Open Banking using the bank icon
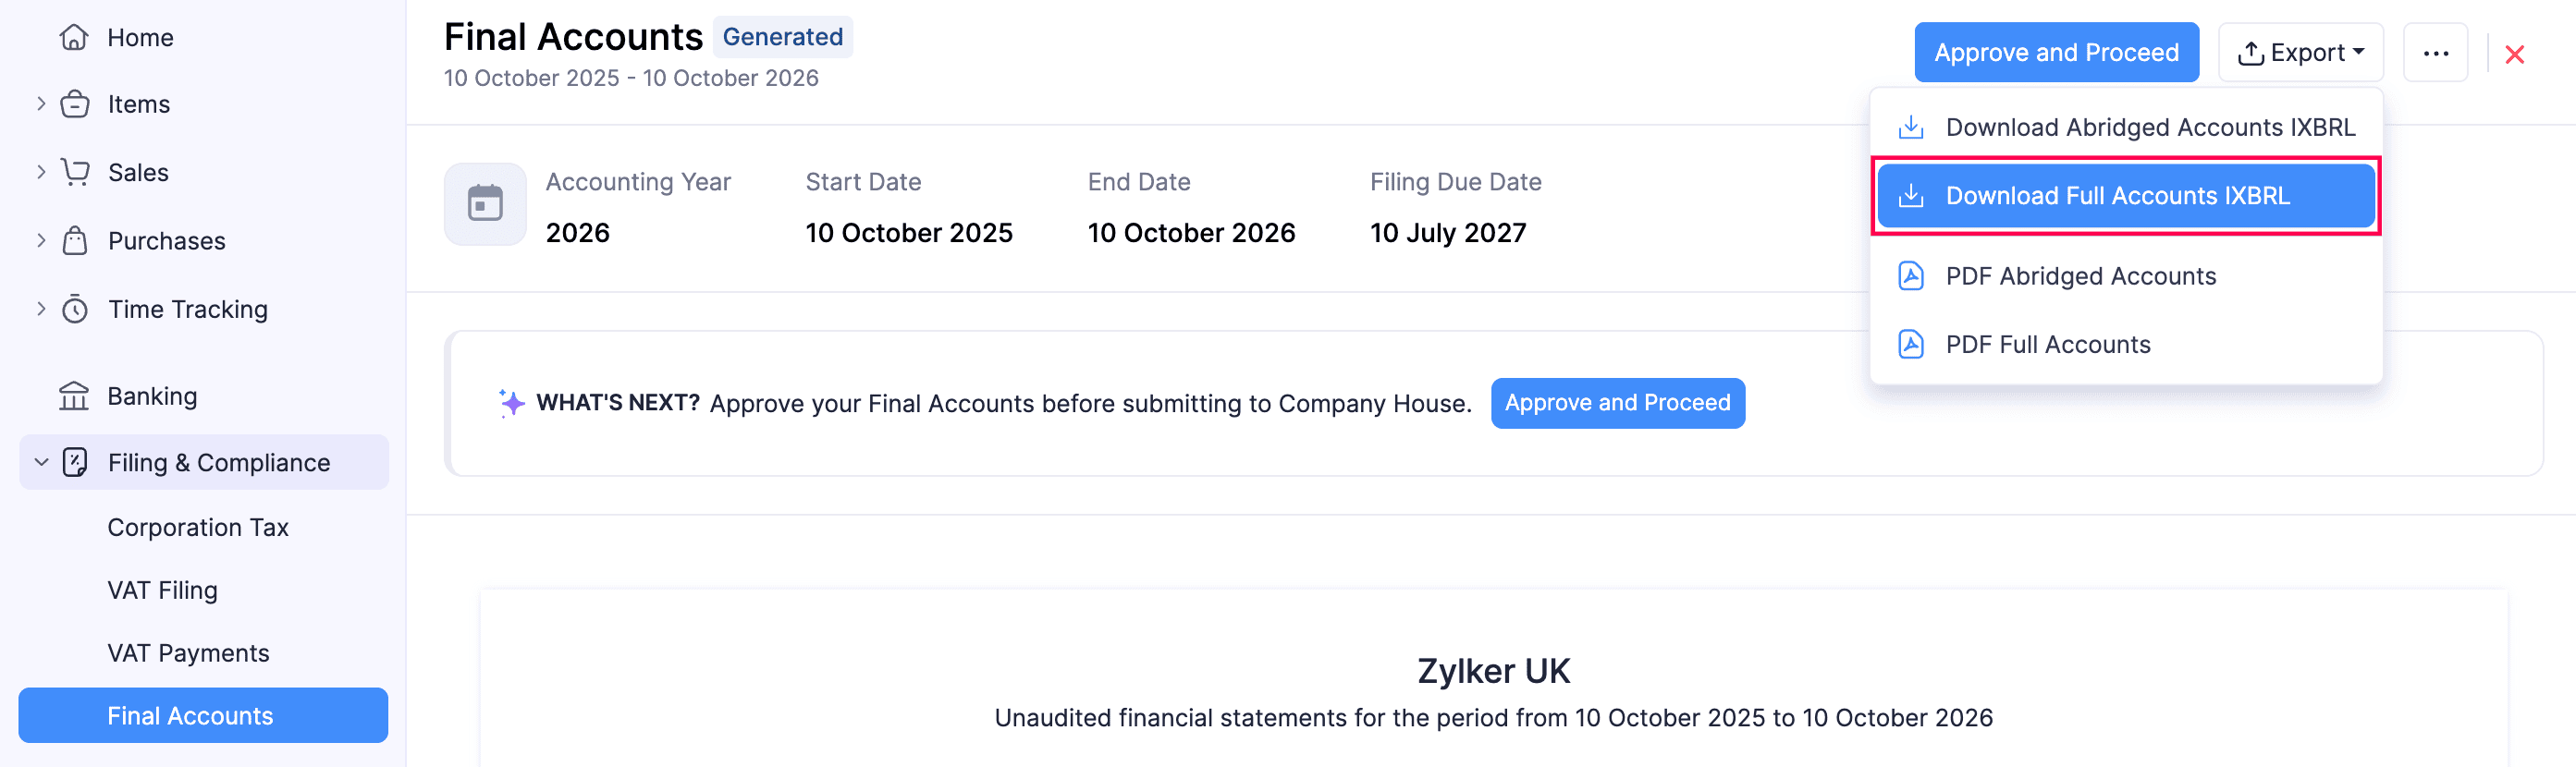The image size is (2576, 767). click(x=74, y=395)
